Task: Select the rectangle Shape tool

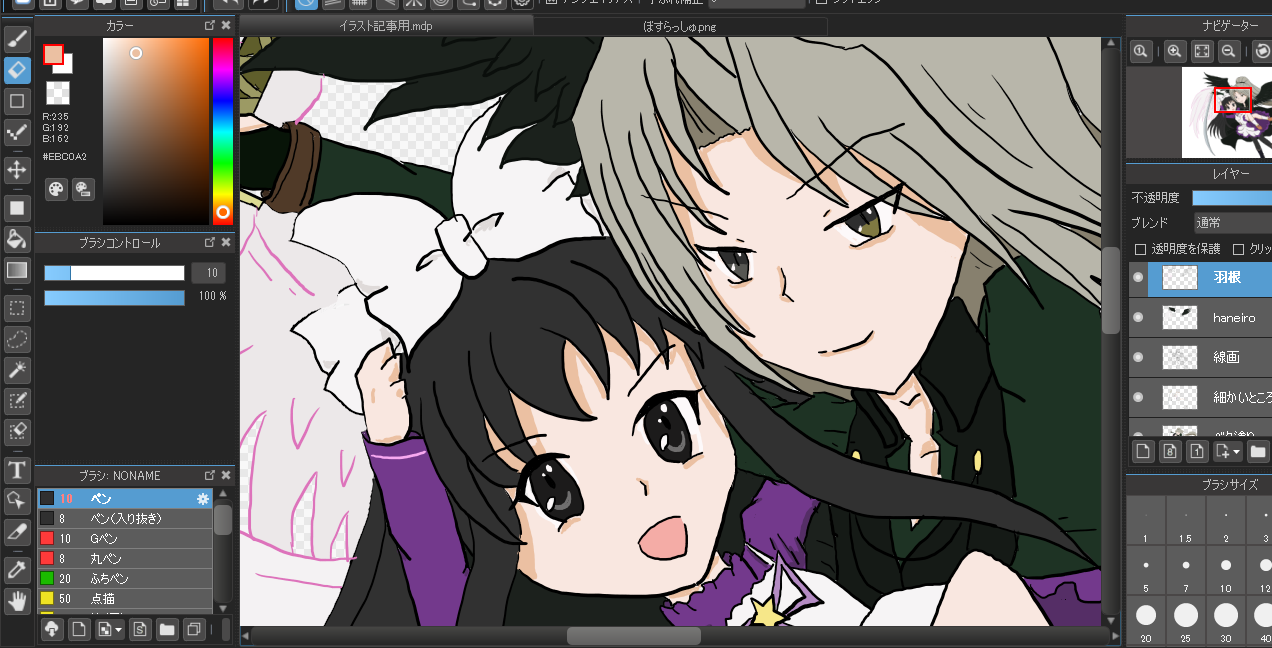Action: tap(17, 101)
